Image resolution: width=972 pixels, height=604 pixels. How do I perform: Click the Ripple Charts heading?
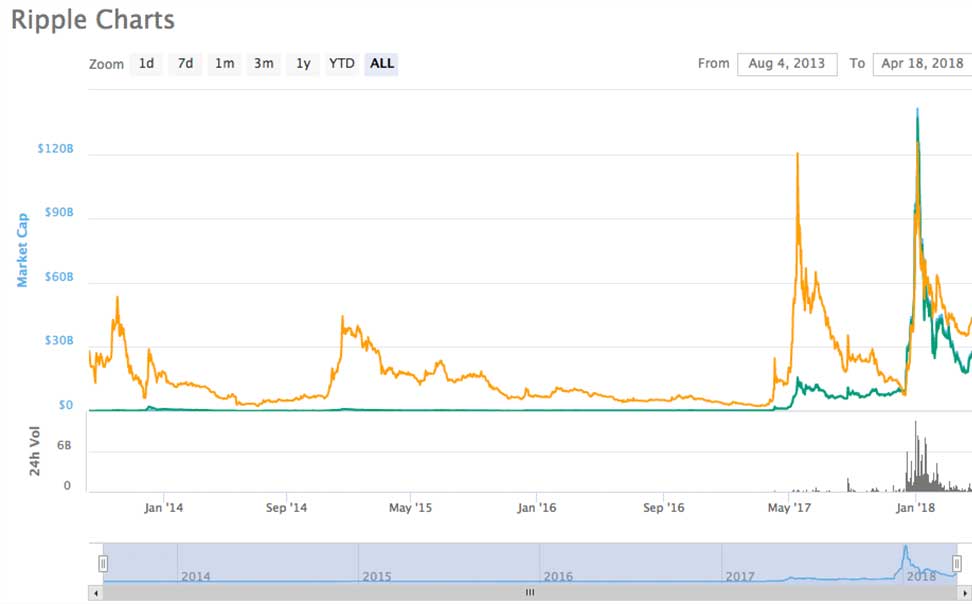[92, 19]
